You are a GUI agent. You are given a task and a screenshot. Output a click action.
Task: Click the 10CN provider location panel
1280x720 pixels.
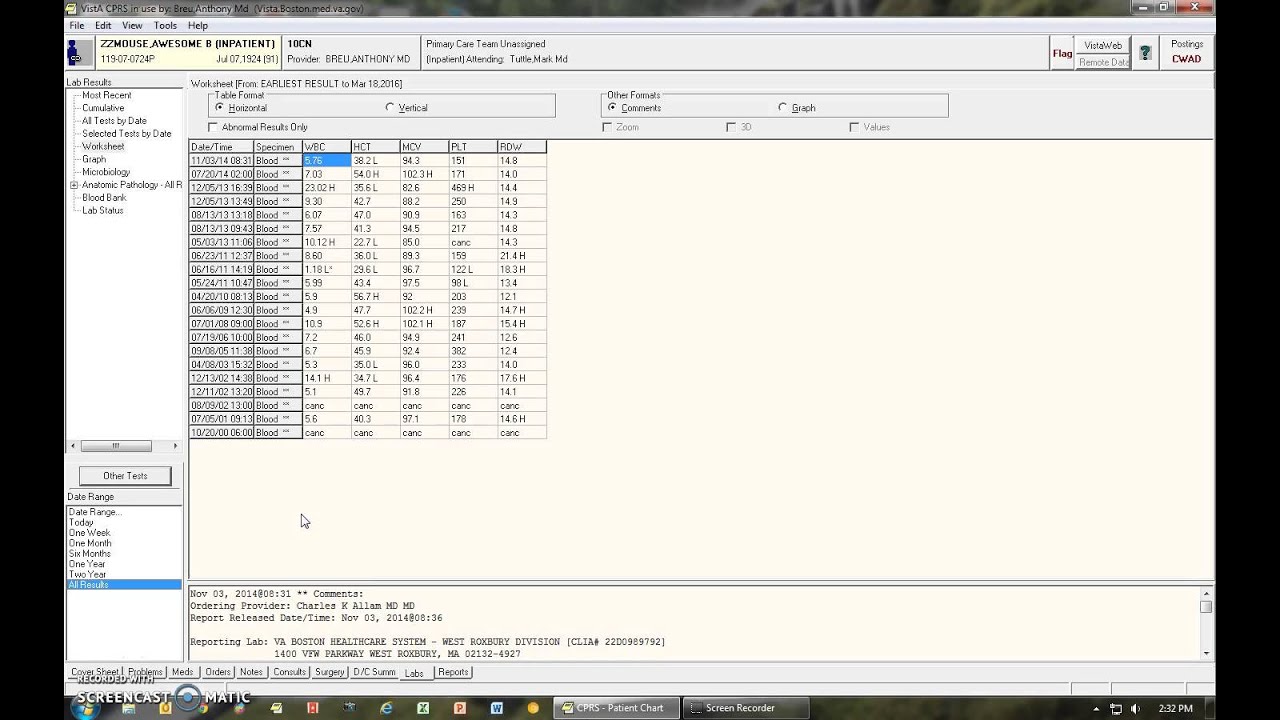(351, 52)
